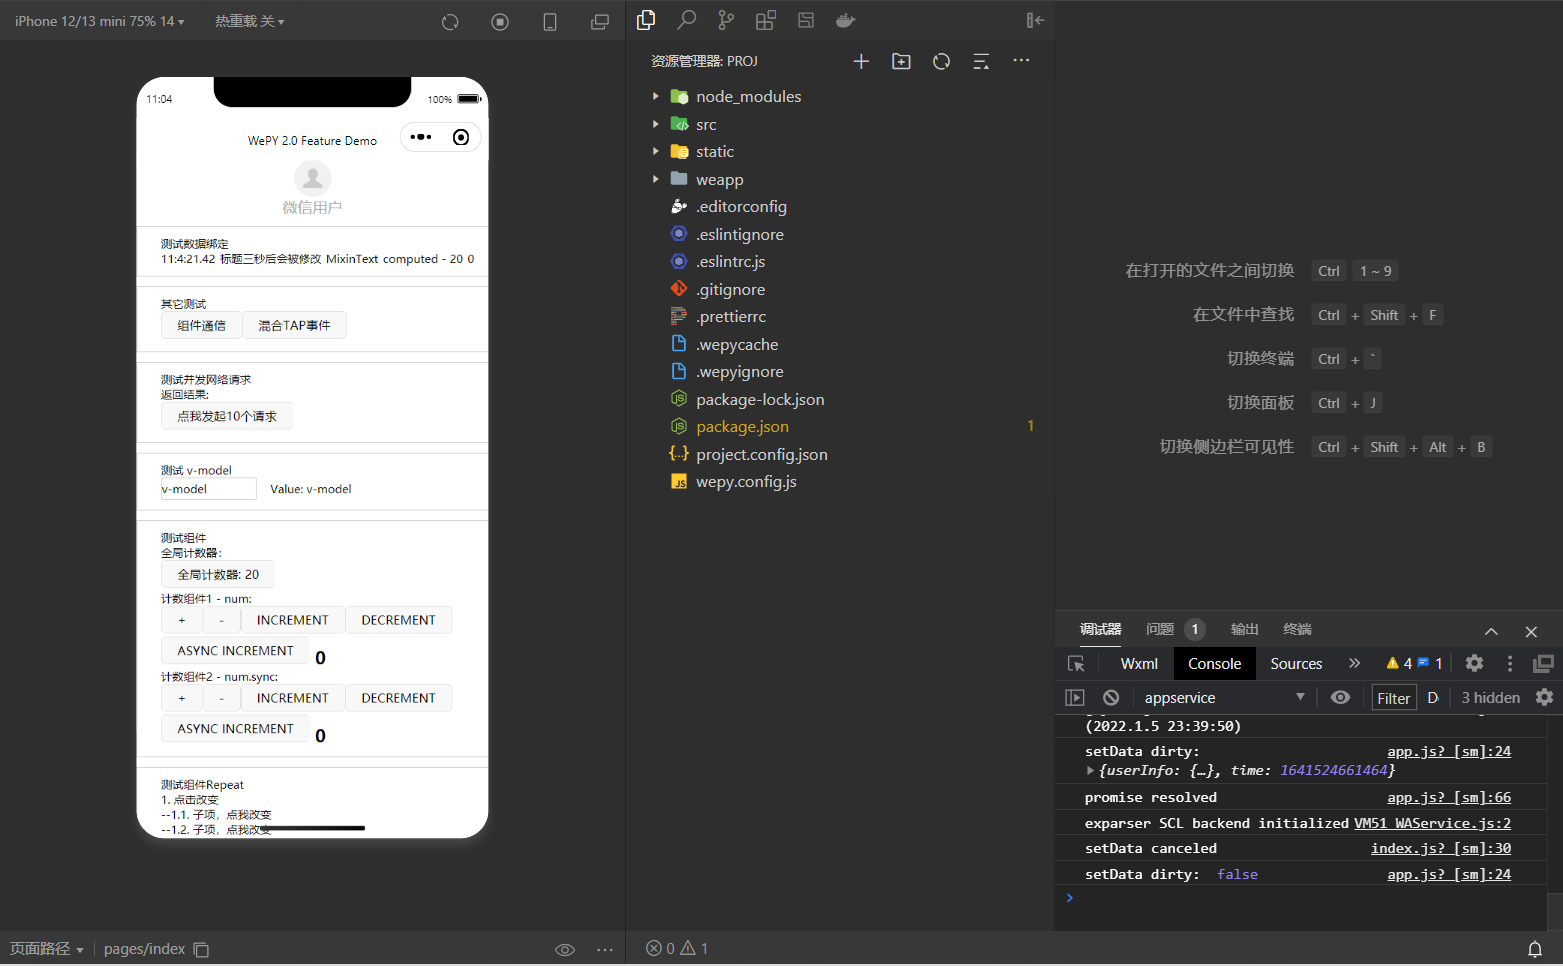Open the page path dropdown
This screenshot has width=1563, height=966.
(47, 949)
